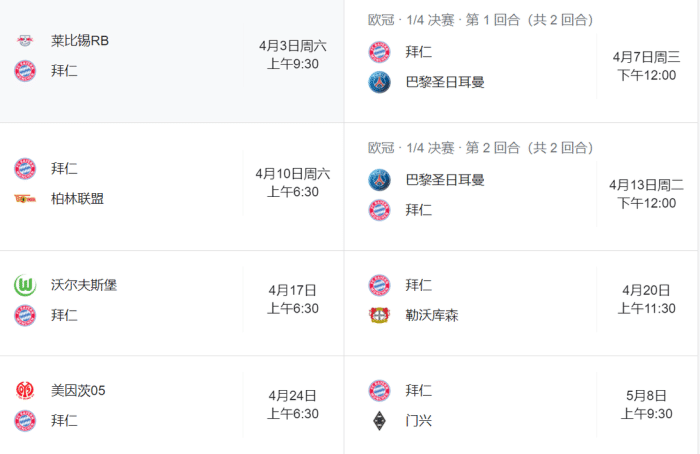Select the 沃尔夫斯堡 team name
Screen dimensions: 700x454
pos(84,285)
